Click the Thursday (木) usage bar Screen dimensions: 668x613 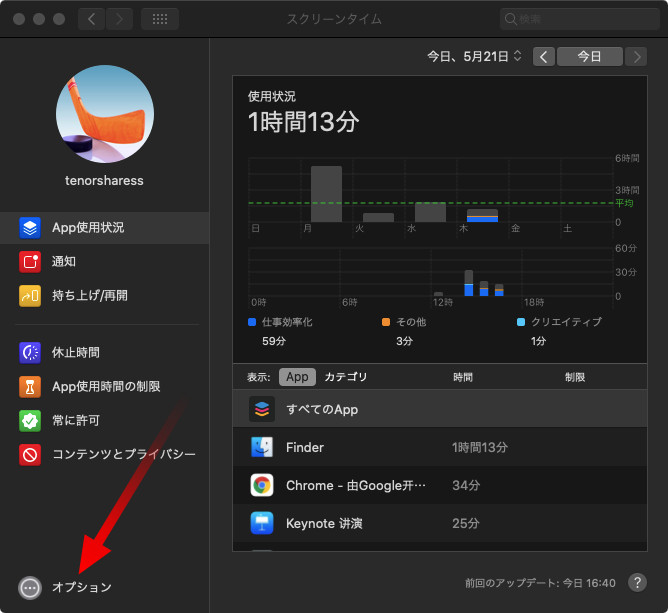482,216
